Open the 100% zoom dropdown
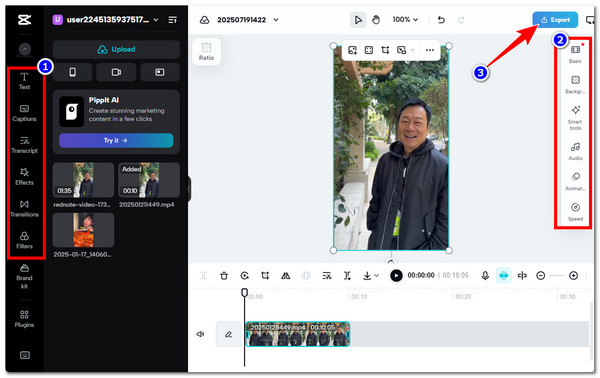Screen dimensions: 600x378 tap(405, 20)
